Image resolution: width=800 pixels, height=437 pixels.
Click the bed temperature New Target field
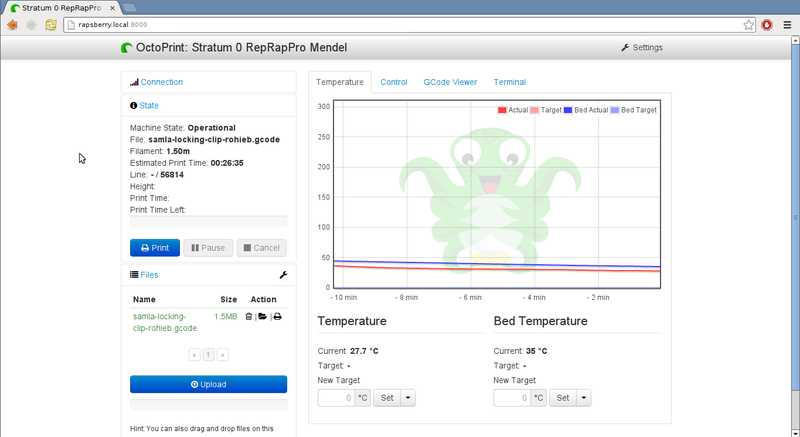coord(511,397)
